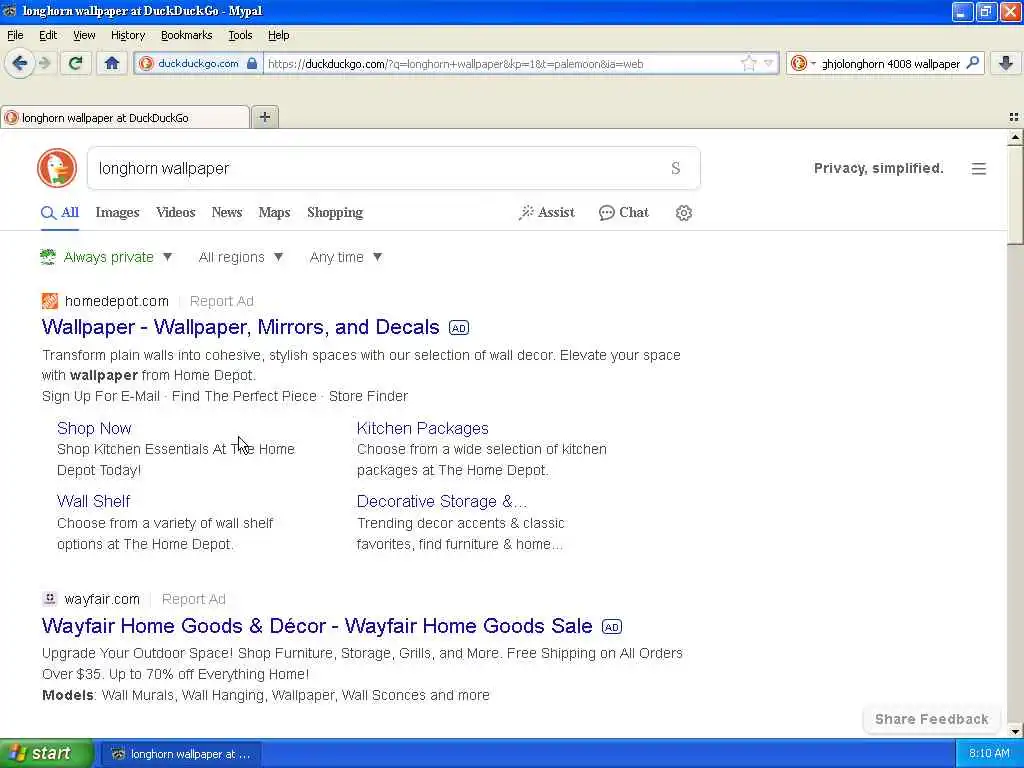
Task: Open the Bookmarks menu
Action: pos(186,35)
